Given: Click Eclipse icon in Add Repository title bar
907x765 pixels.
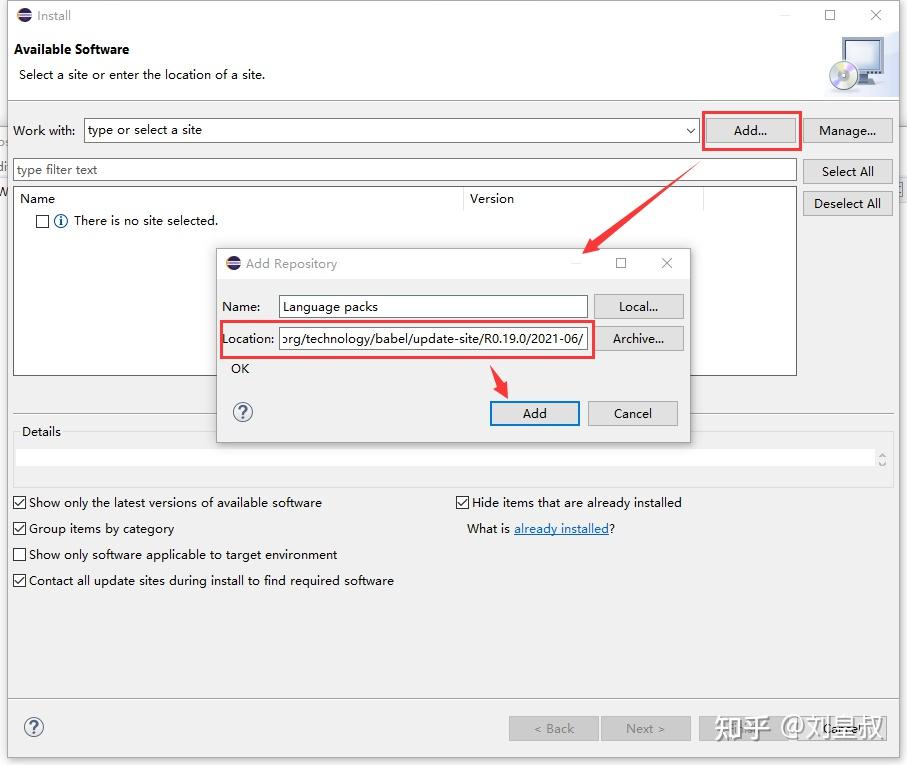Looking at the screenshot, I should (x=234, y=263).
